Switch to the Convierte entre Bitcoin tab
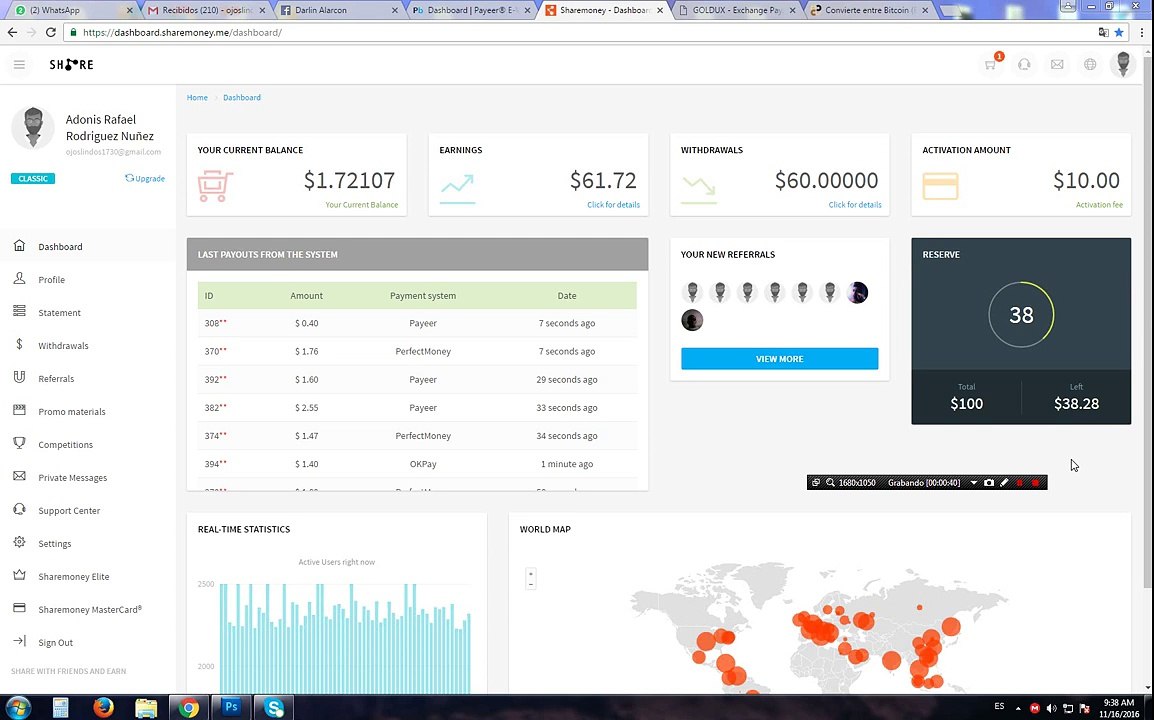Viewport: 1154px width, 720px height. 869,10
